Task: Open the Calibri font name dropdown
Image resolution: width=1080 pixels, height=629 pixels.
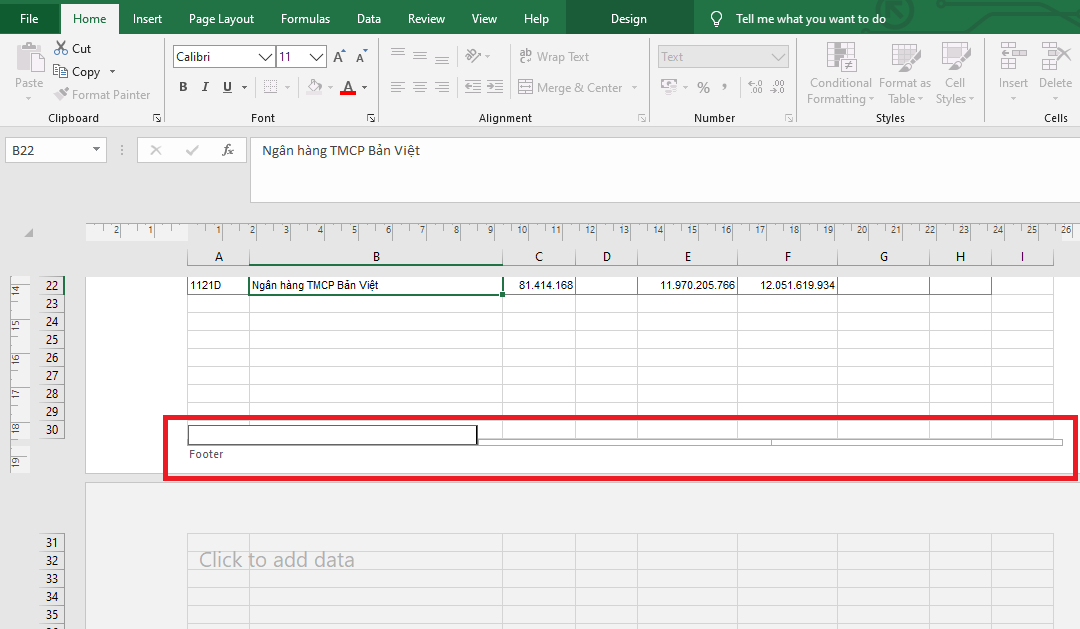Action: click(265, 57)
